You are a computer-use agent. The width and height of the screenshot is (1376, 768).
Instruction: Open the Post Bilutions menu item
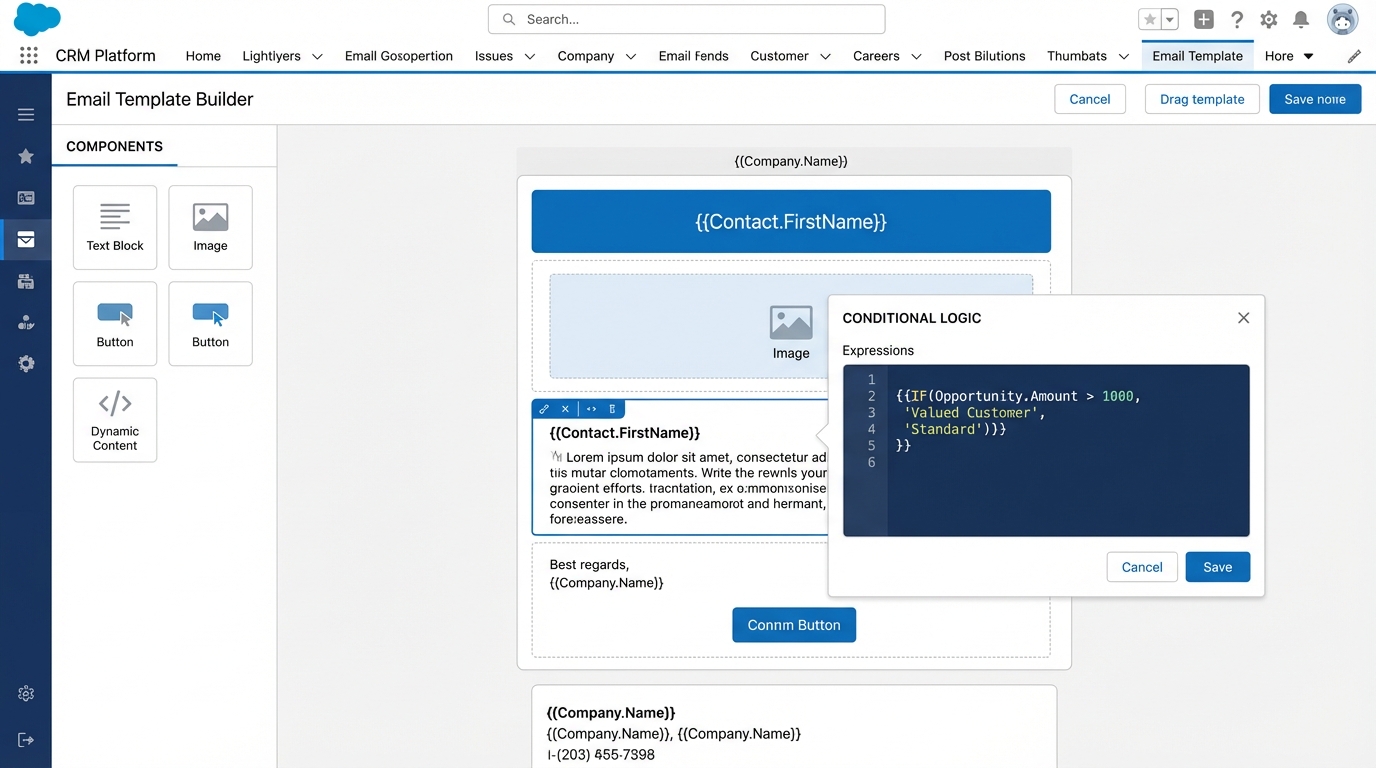(984, 56)
